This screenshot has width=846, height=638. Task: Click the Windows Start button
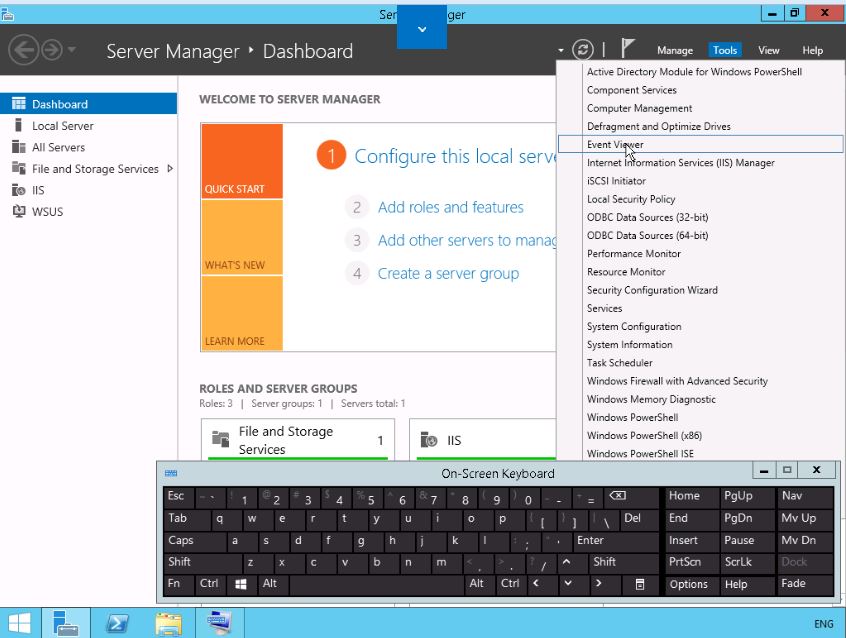[x=19, y=623]
